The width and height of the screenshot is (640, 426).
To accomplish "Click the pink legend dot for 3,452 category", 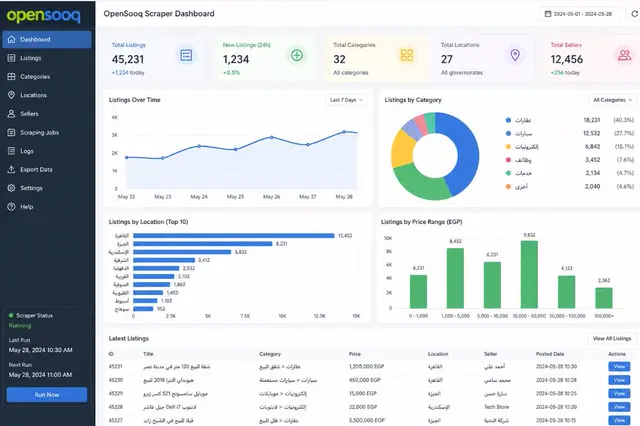I will 508,160.
